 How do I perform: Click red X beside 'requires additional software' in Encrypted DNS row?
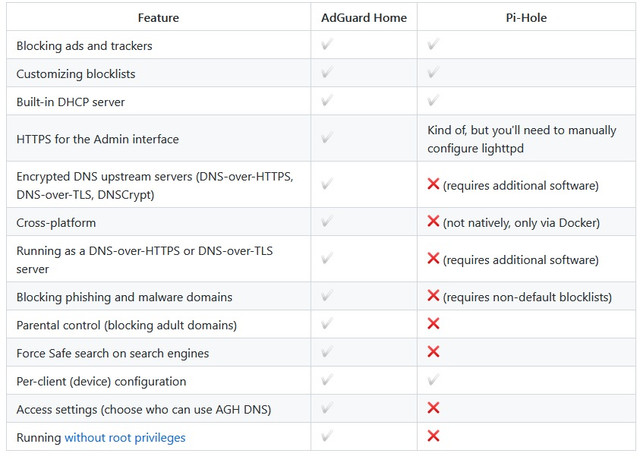[x=433, y=185]
